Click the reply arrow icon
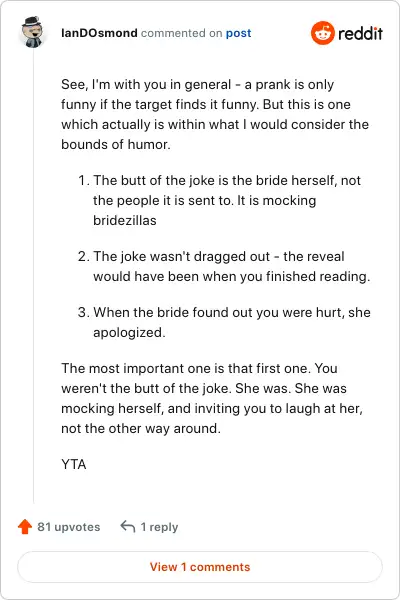 (x=127, y=527)
